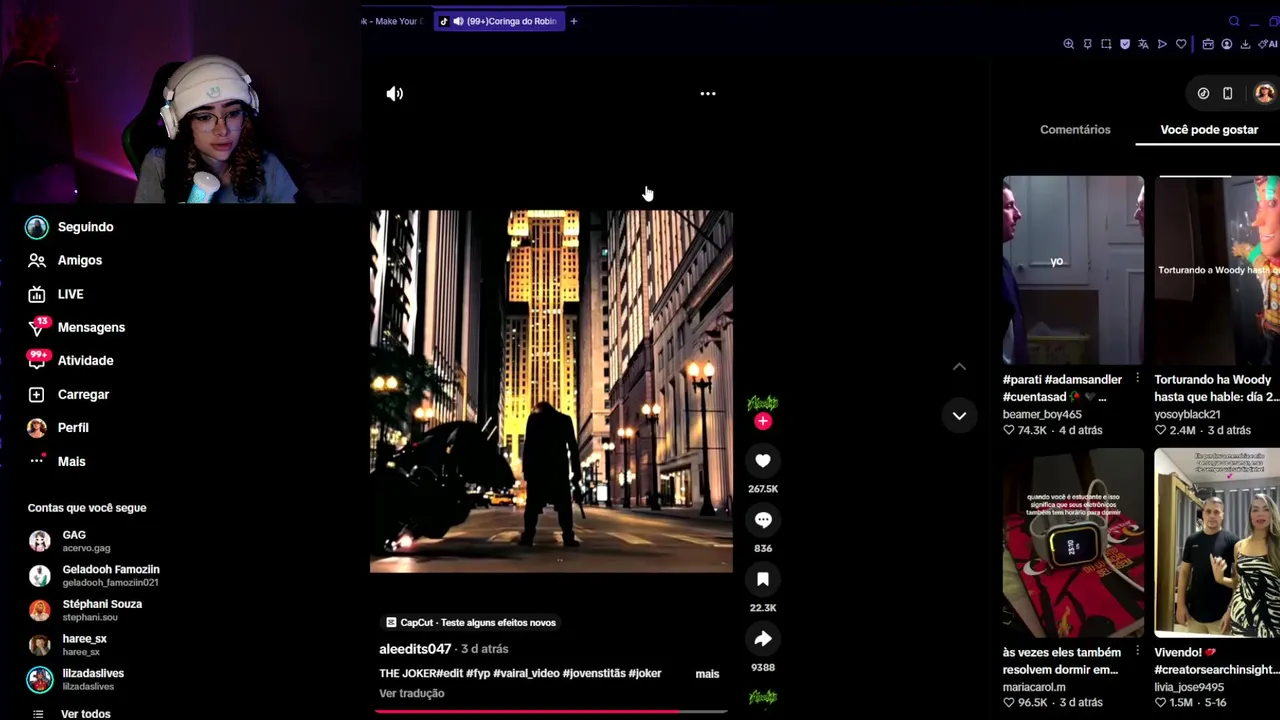
Task: Open the briefcase icon in browser toolbar
Action: pyautogui.click(x=1208, y=44)
